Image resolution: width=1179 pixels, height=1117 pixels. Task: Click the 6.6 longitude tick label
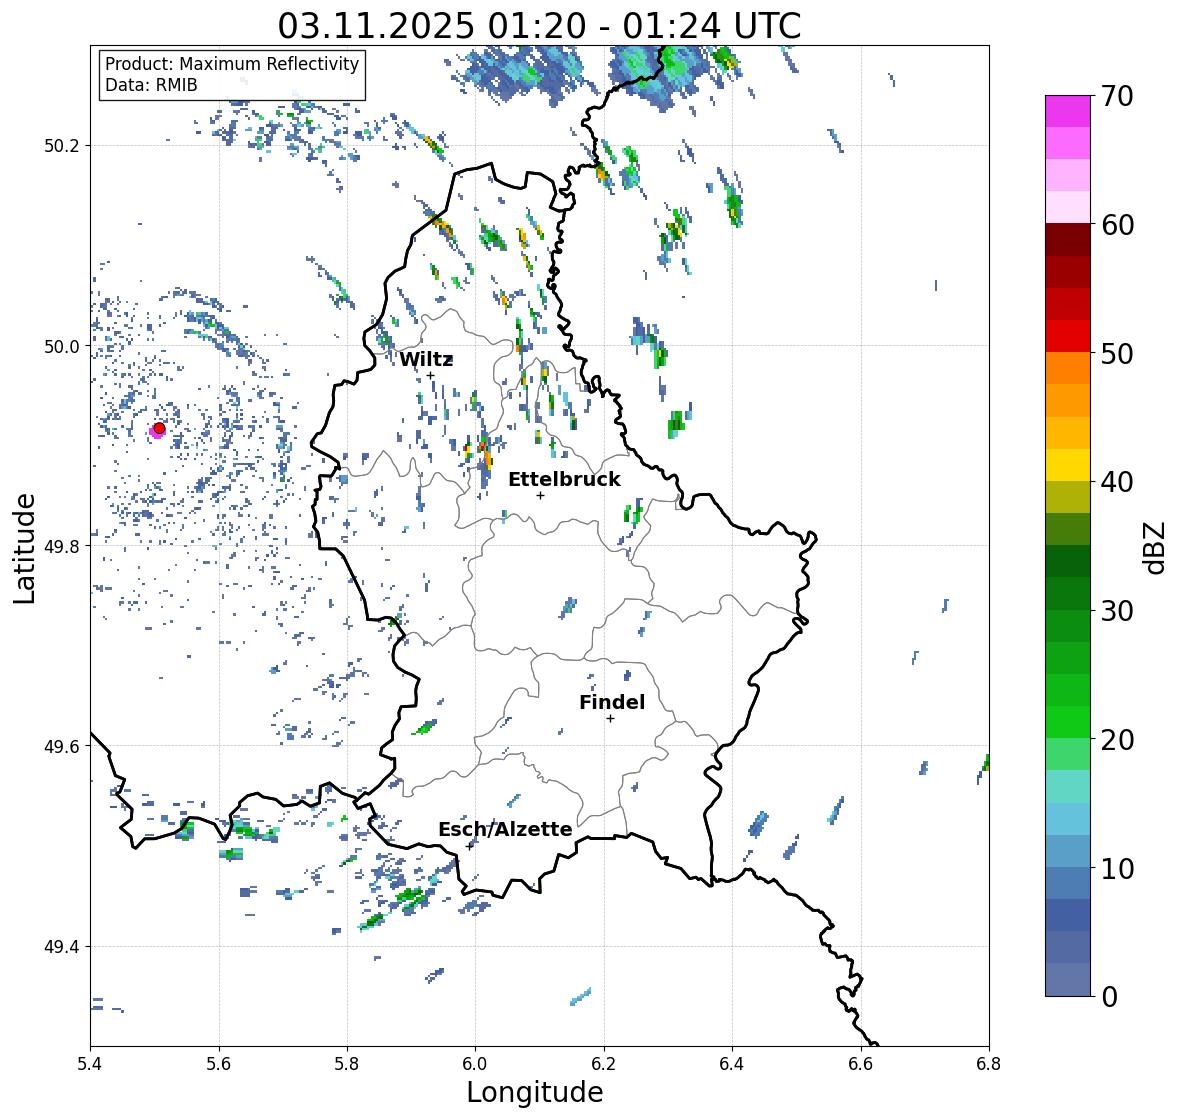point(861,1064)
